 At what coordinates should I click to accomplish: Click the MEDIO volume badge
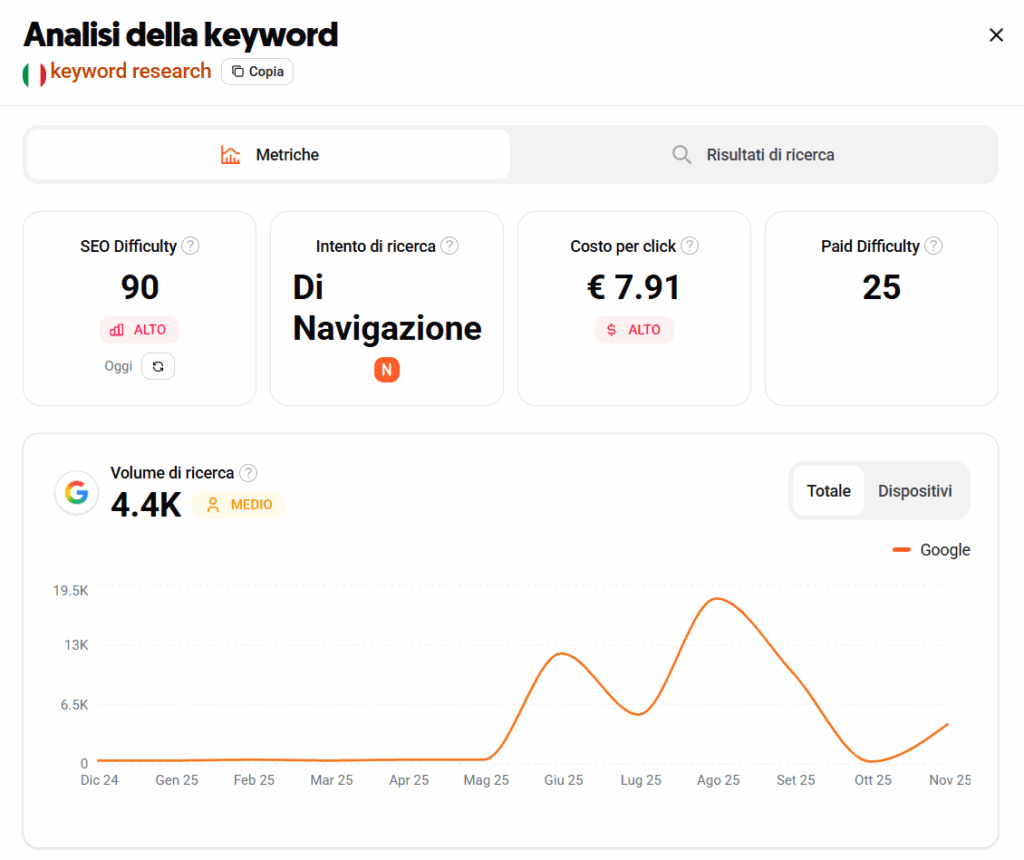(x=238, y=506)
